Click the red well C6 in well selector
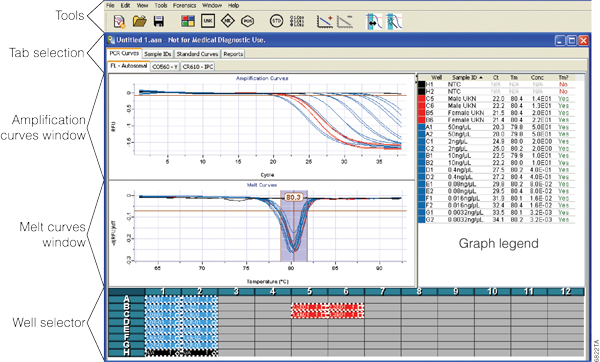600x362 pixels. coord(346,314)
